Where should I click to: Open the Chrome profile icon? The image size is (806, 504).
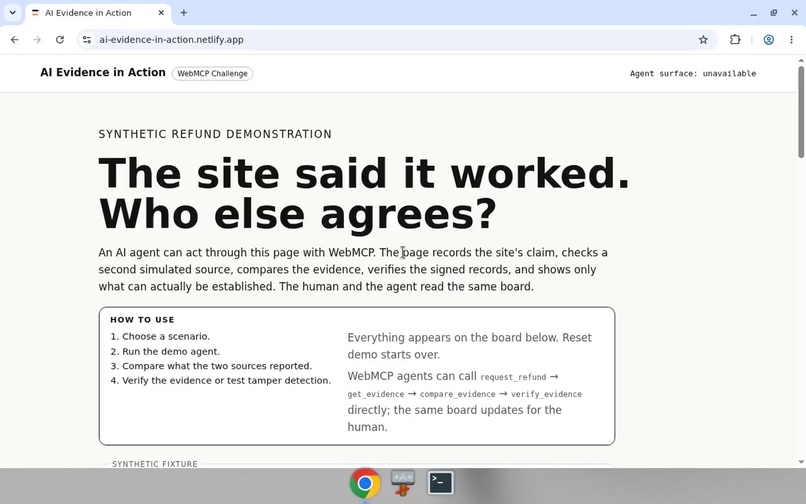click(x=768, y=40)
